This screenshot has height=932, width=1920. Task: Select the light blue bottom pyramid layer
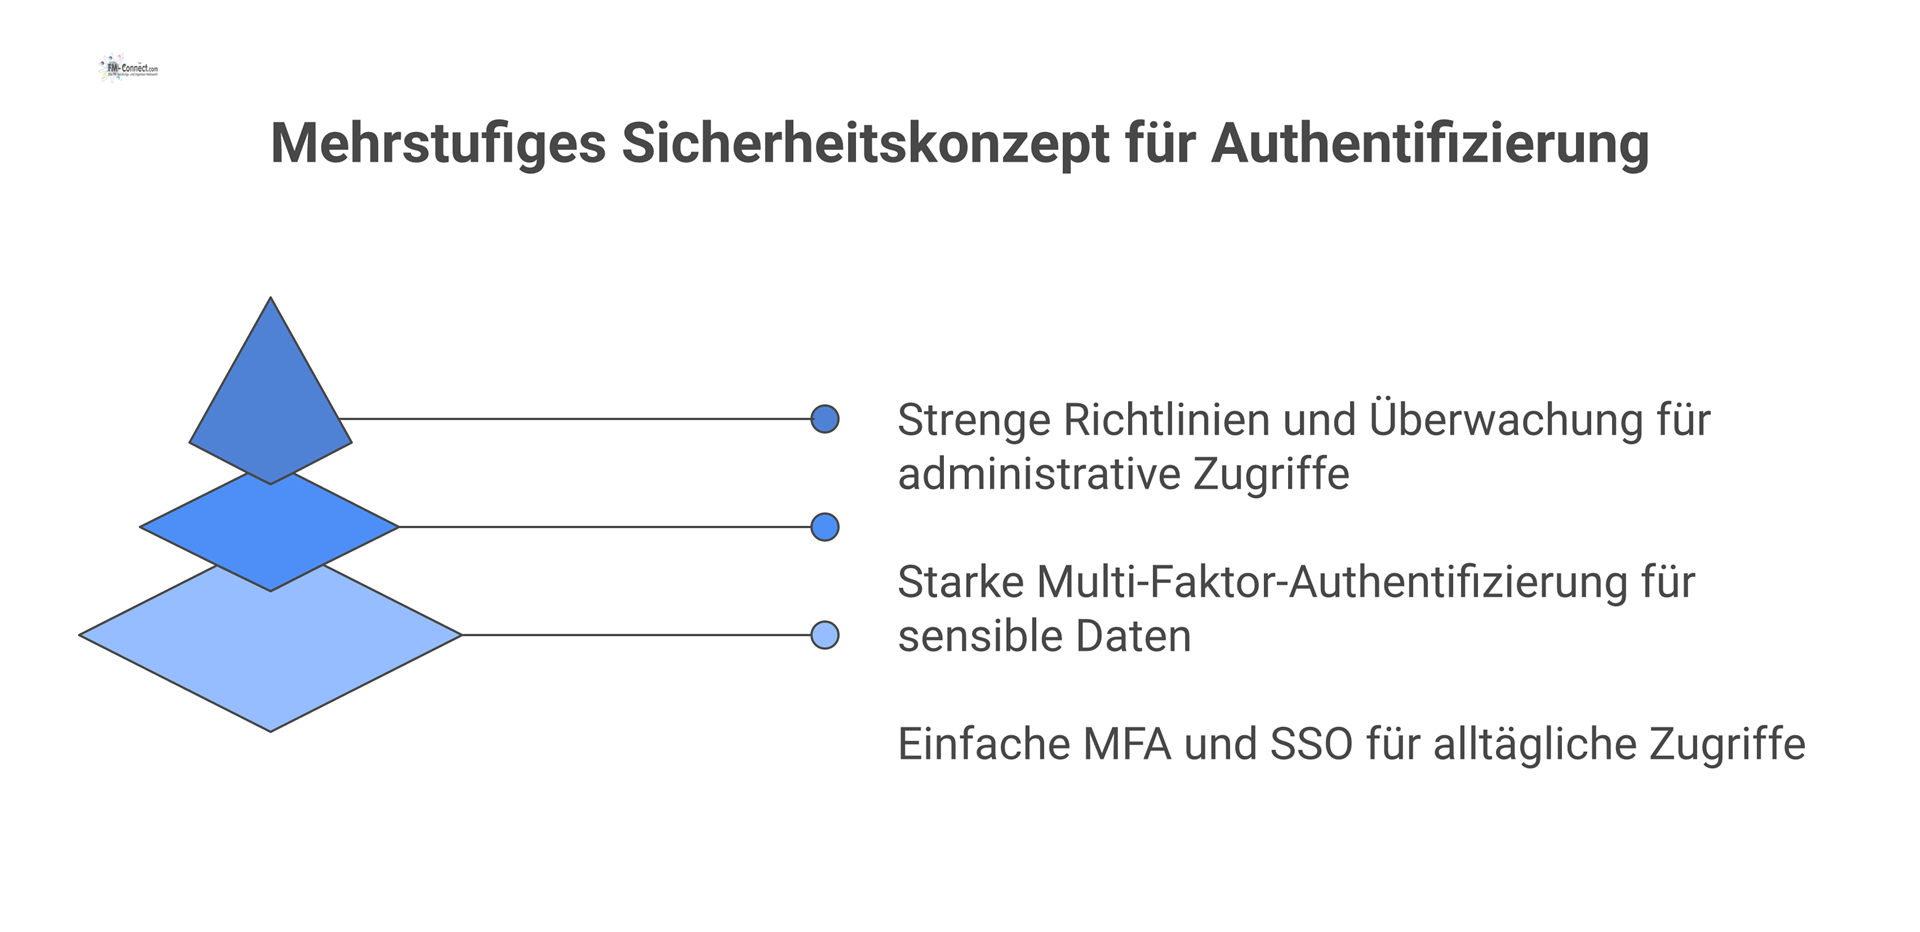pyautogui.click(x=270, y=660)
